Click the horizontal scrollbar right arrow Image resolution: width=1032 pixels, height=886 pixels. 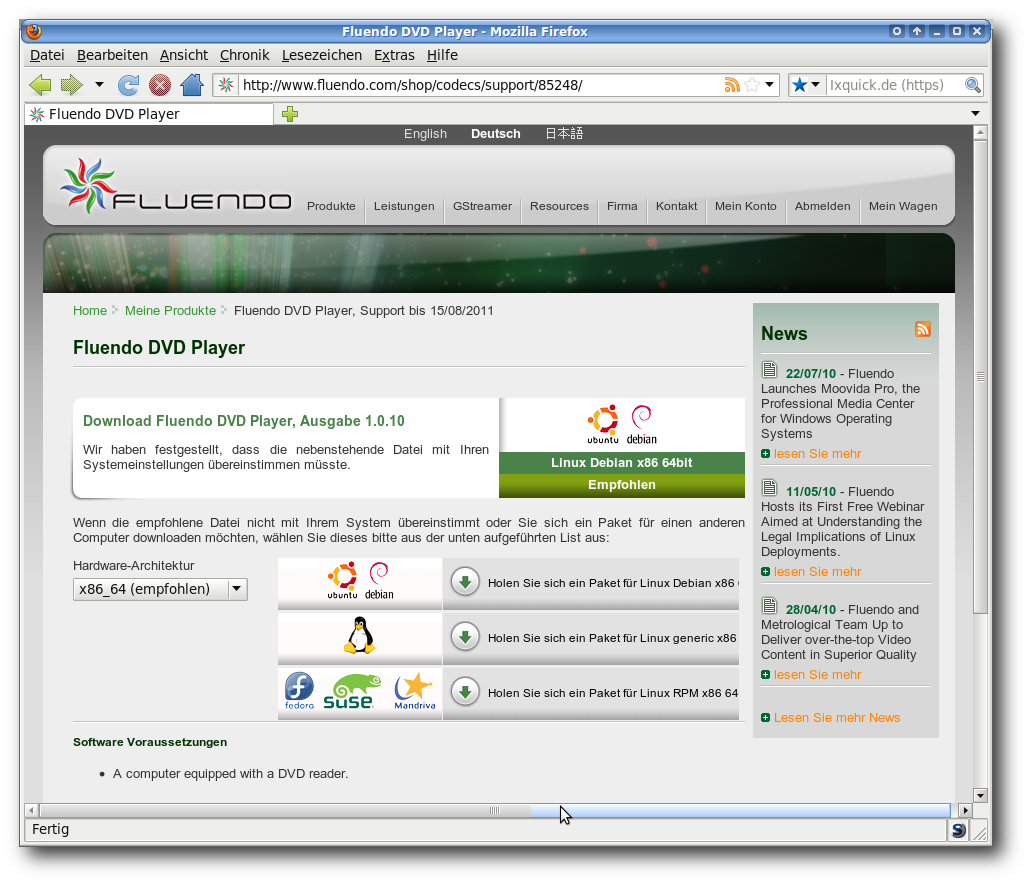[x=965, y=810]
